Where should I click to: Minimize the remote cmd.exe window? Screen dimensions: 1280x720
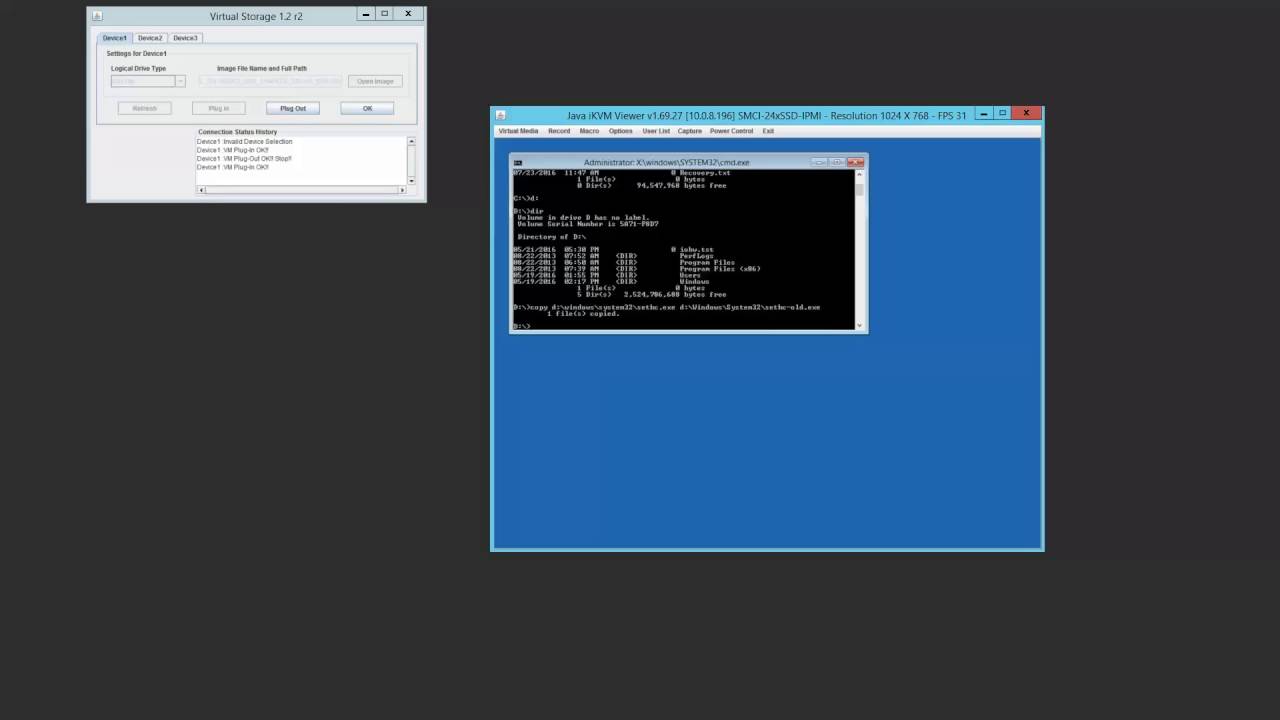819,162
